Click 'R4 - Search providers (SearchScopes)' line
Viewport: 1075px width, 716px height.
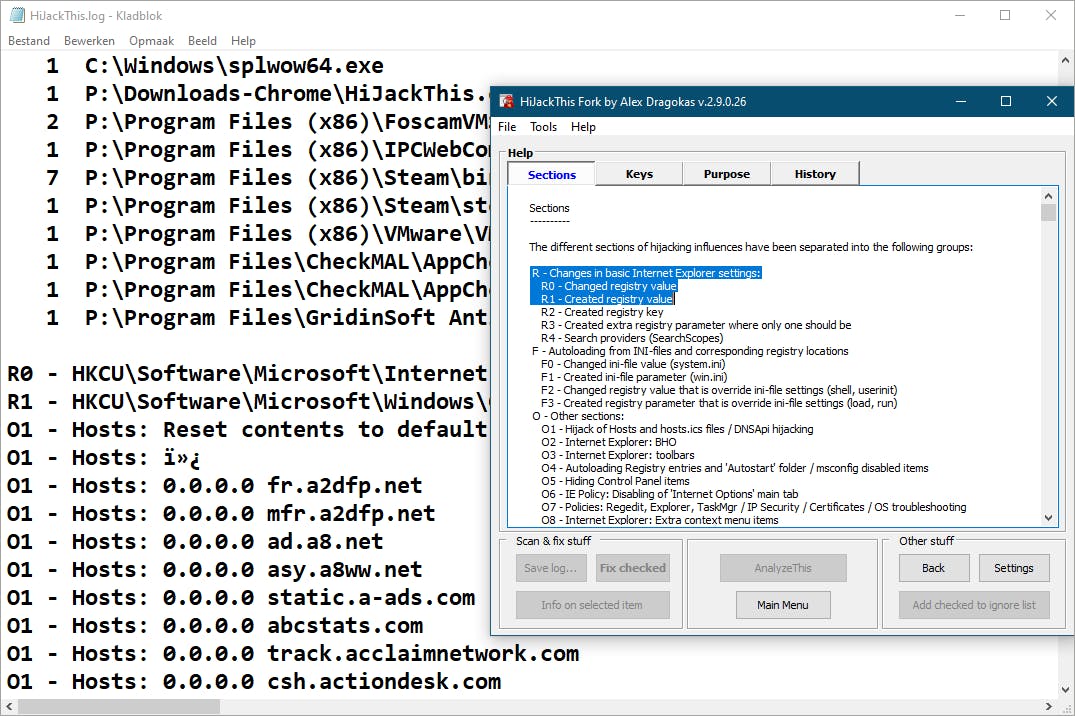(631, 338)
